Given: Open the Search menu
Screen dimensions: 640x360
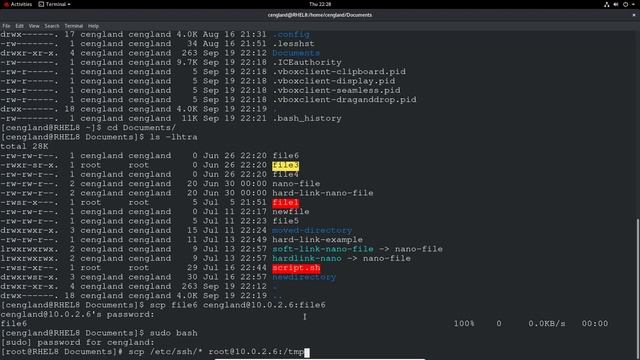Looking at the screenshot, I should click(x=52, y=26).
